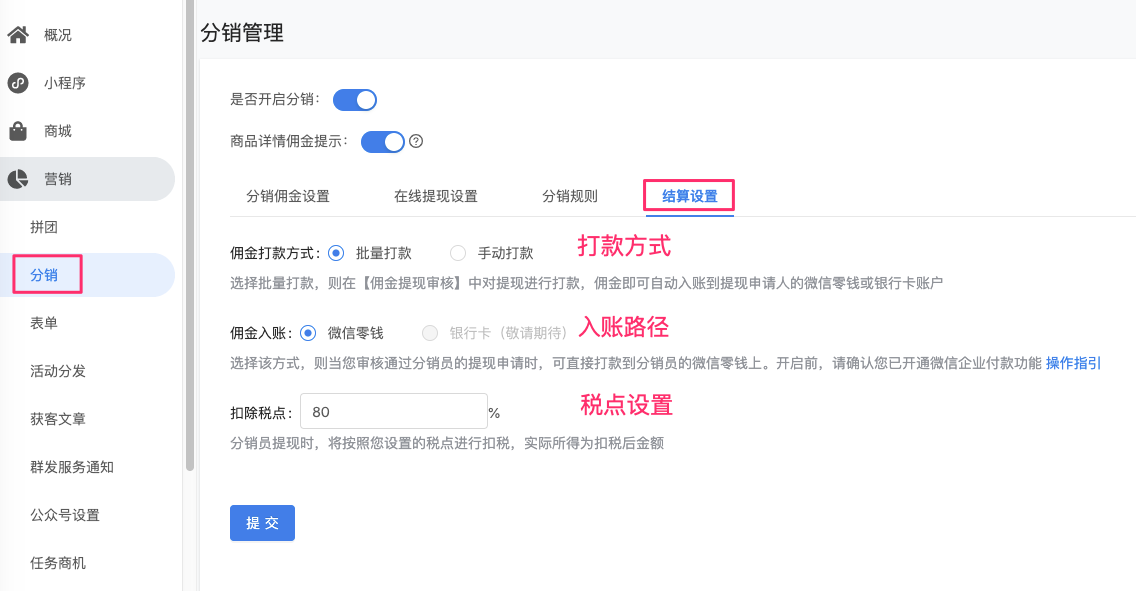Open the 操作指引 link
The image size is (1136, 591).
tap(1073, 363)
